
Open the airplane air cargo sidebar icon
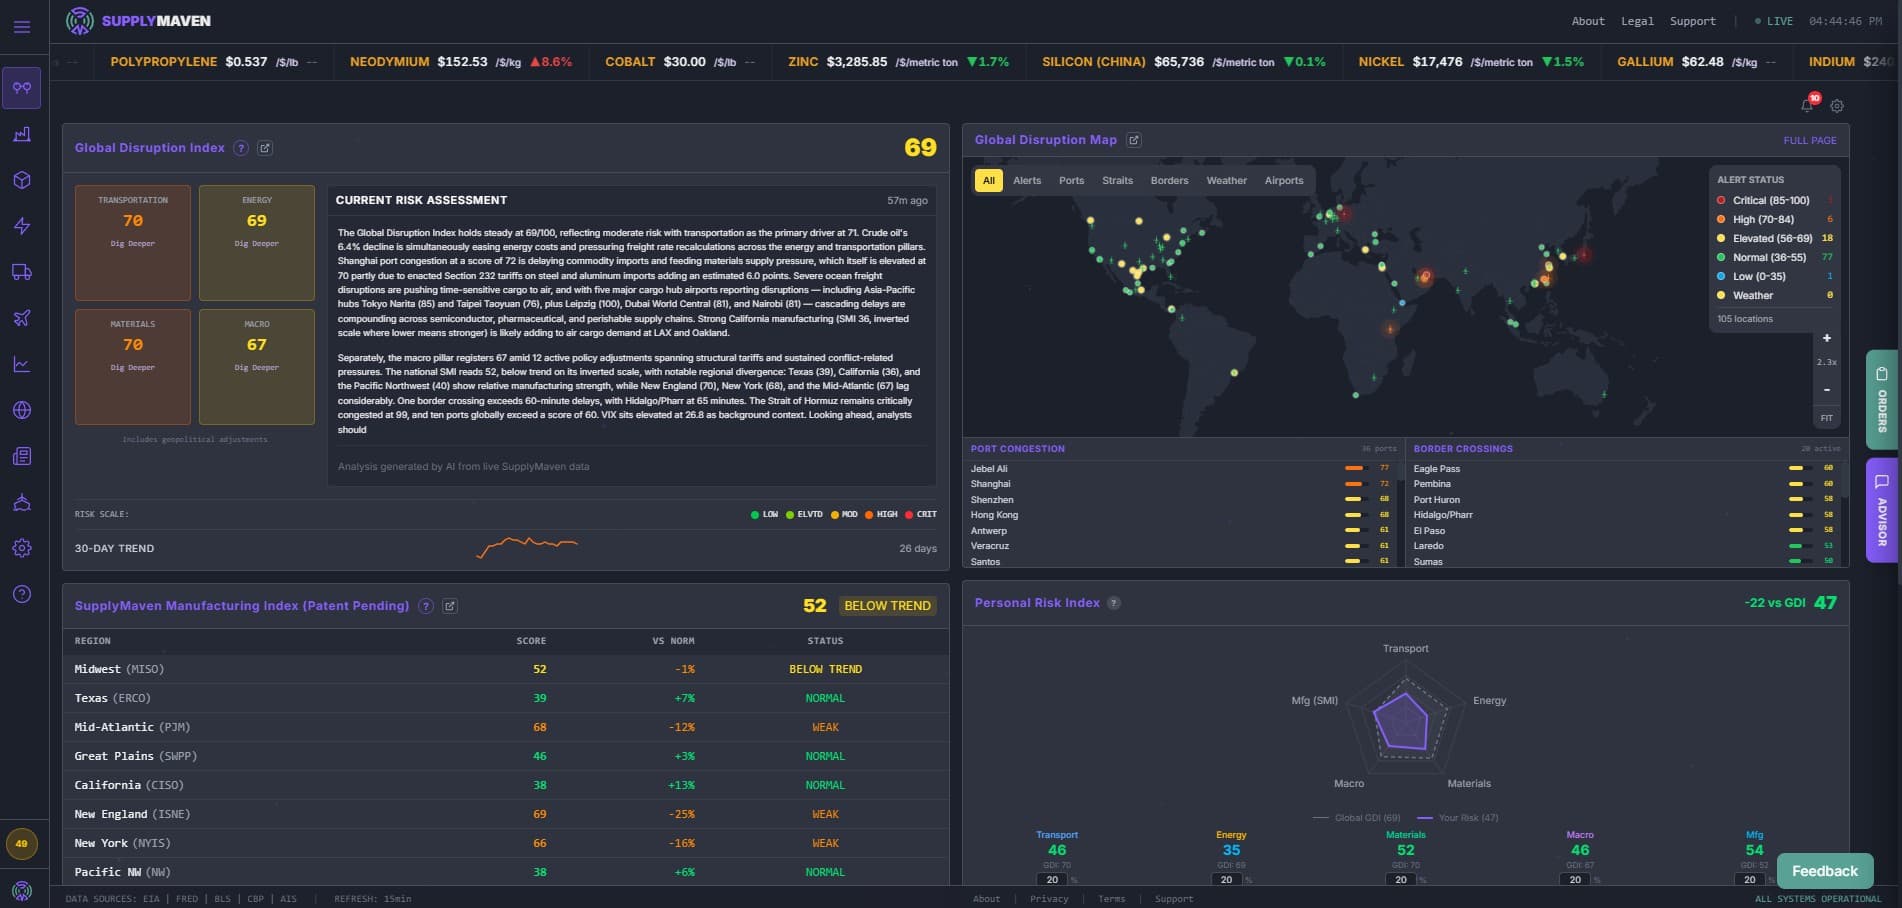coord(22,318)
